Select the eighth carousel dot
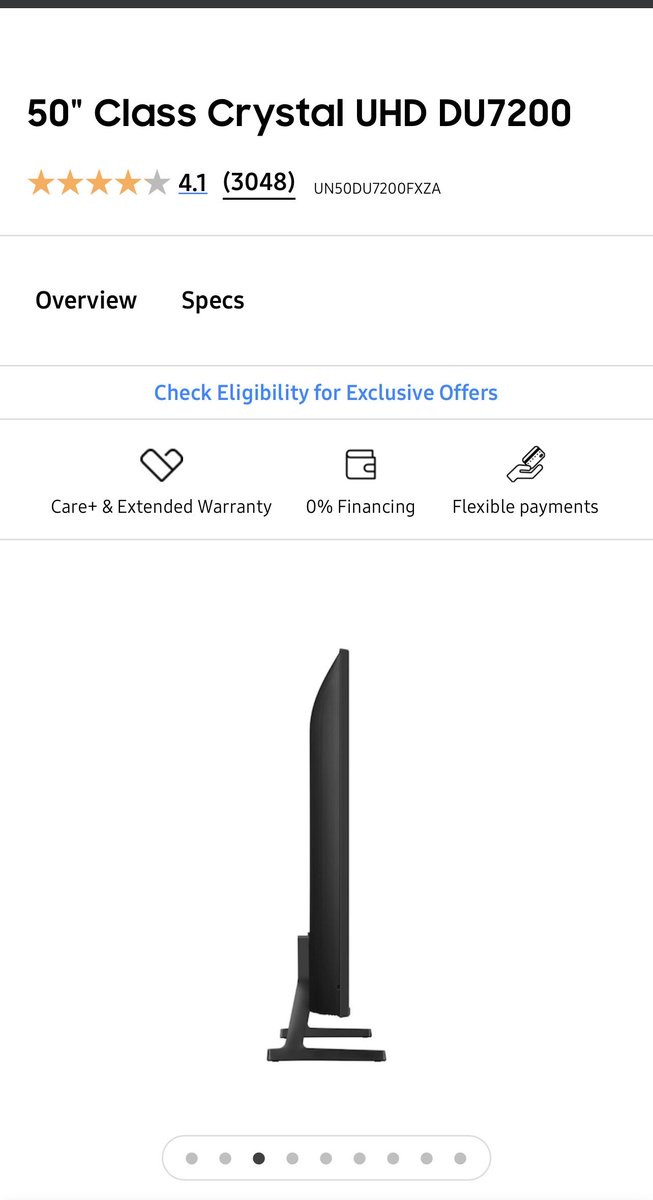 [426, 1158]
